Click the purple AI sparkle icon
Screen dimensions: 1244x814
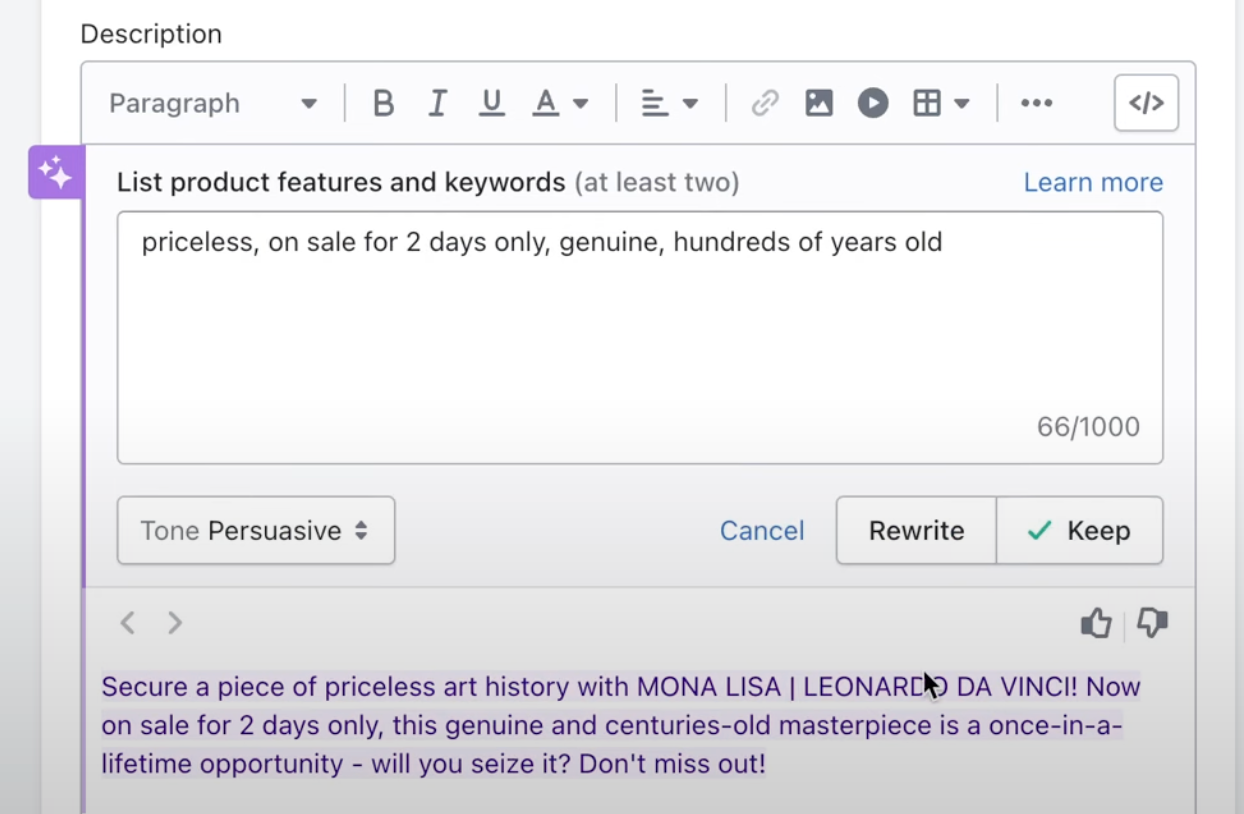(56, 172)
